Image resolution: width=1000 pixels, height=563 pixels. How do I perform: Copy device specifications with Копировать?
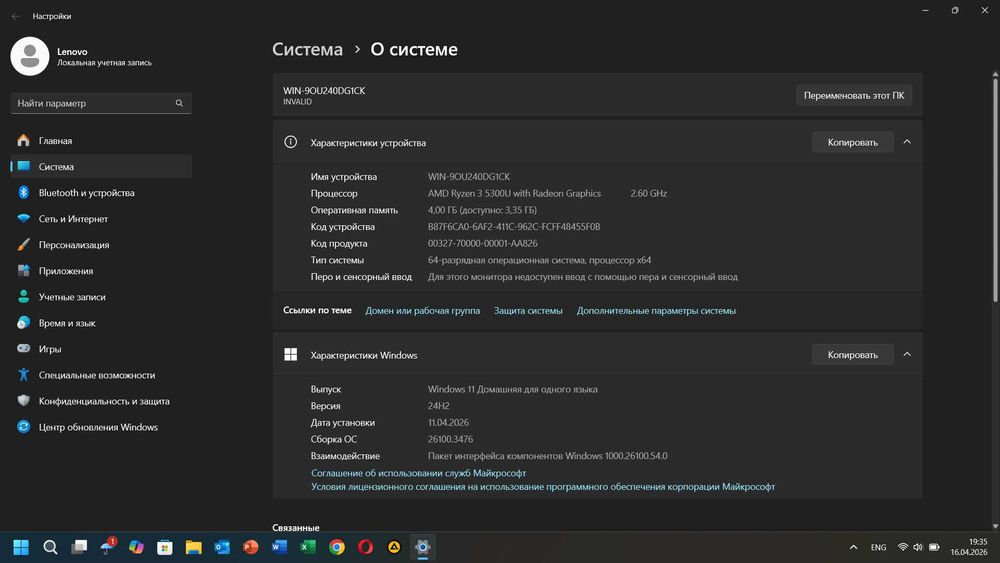[853, 142]
